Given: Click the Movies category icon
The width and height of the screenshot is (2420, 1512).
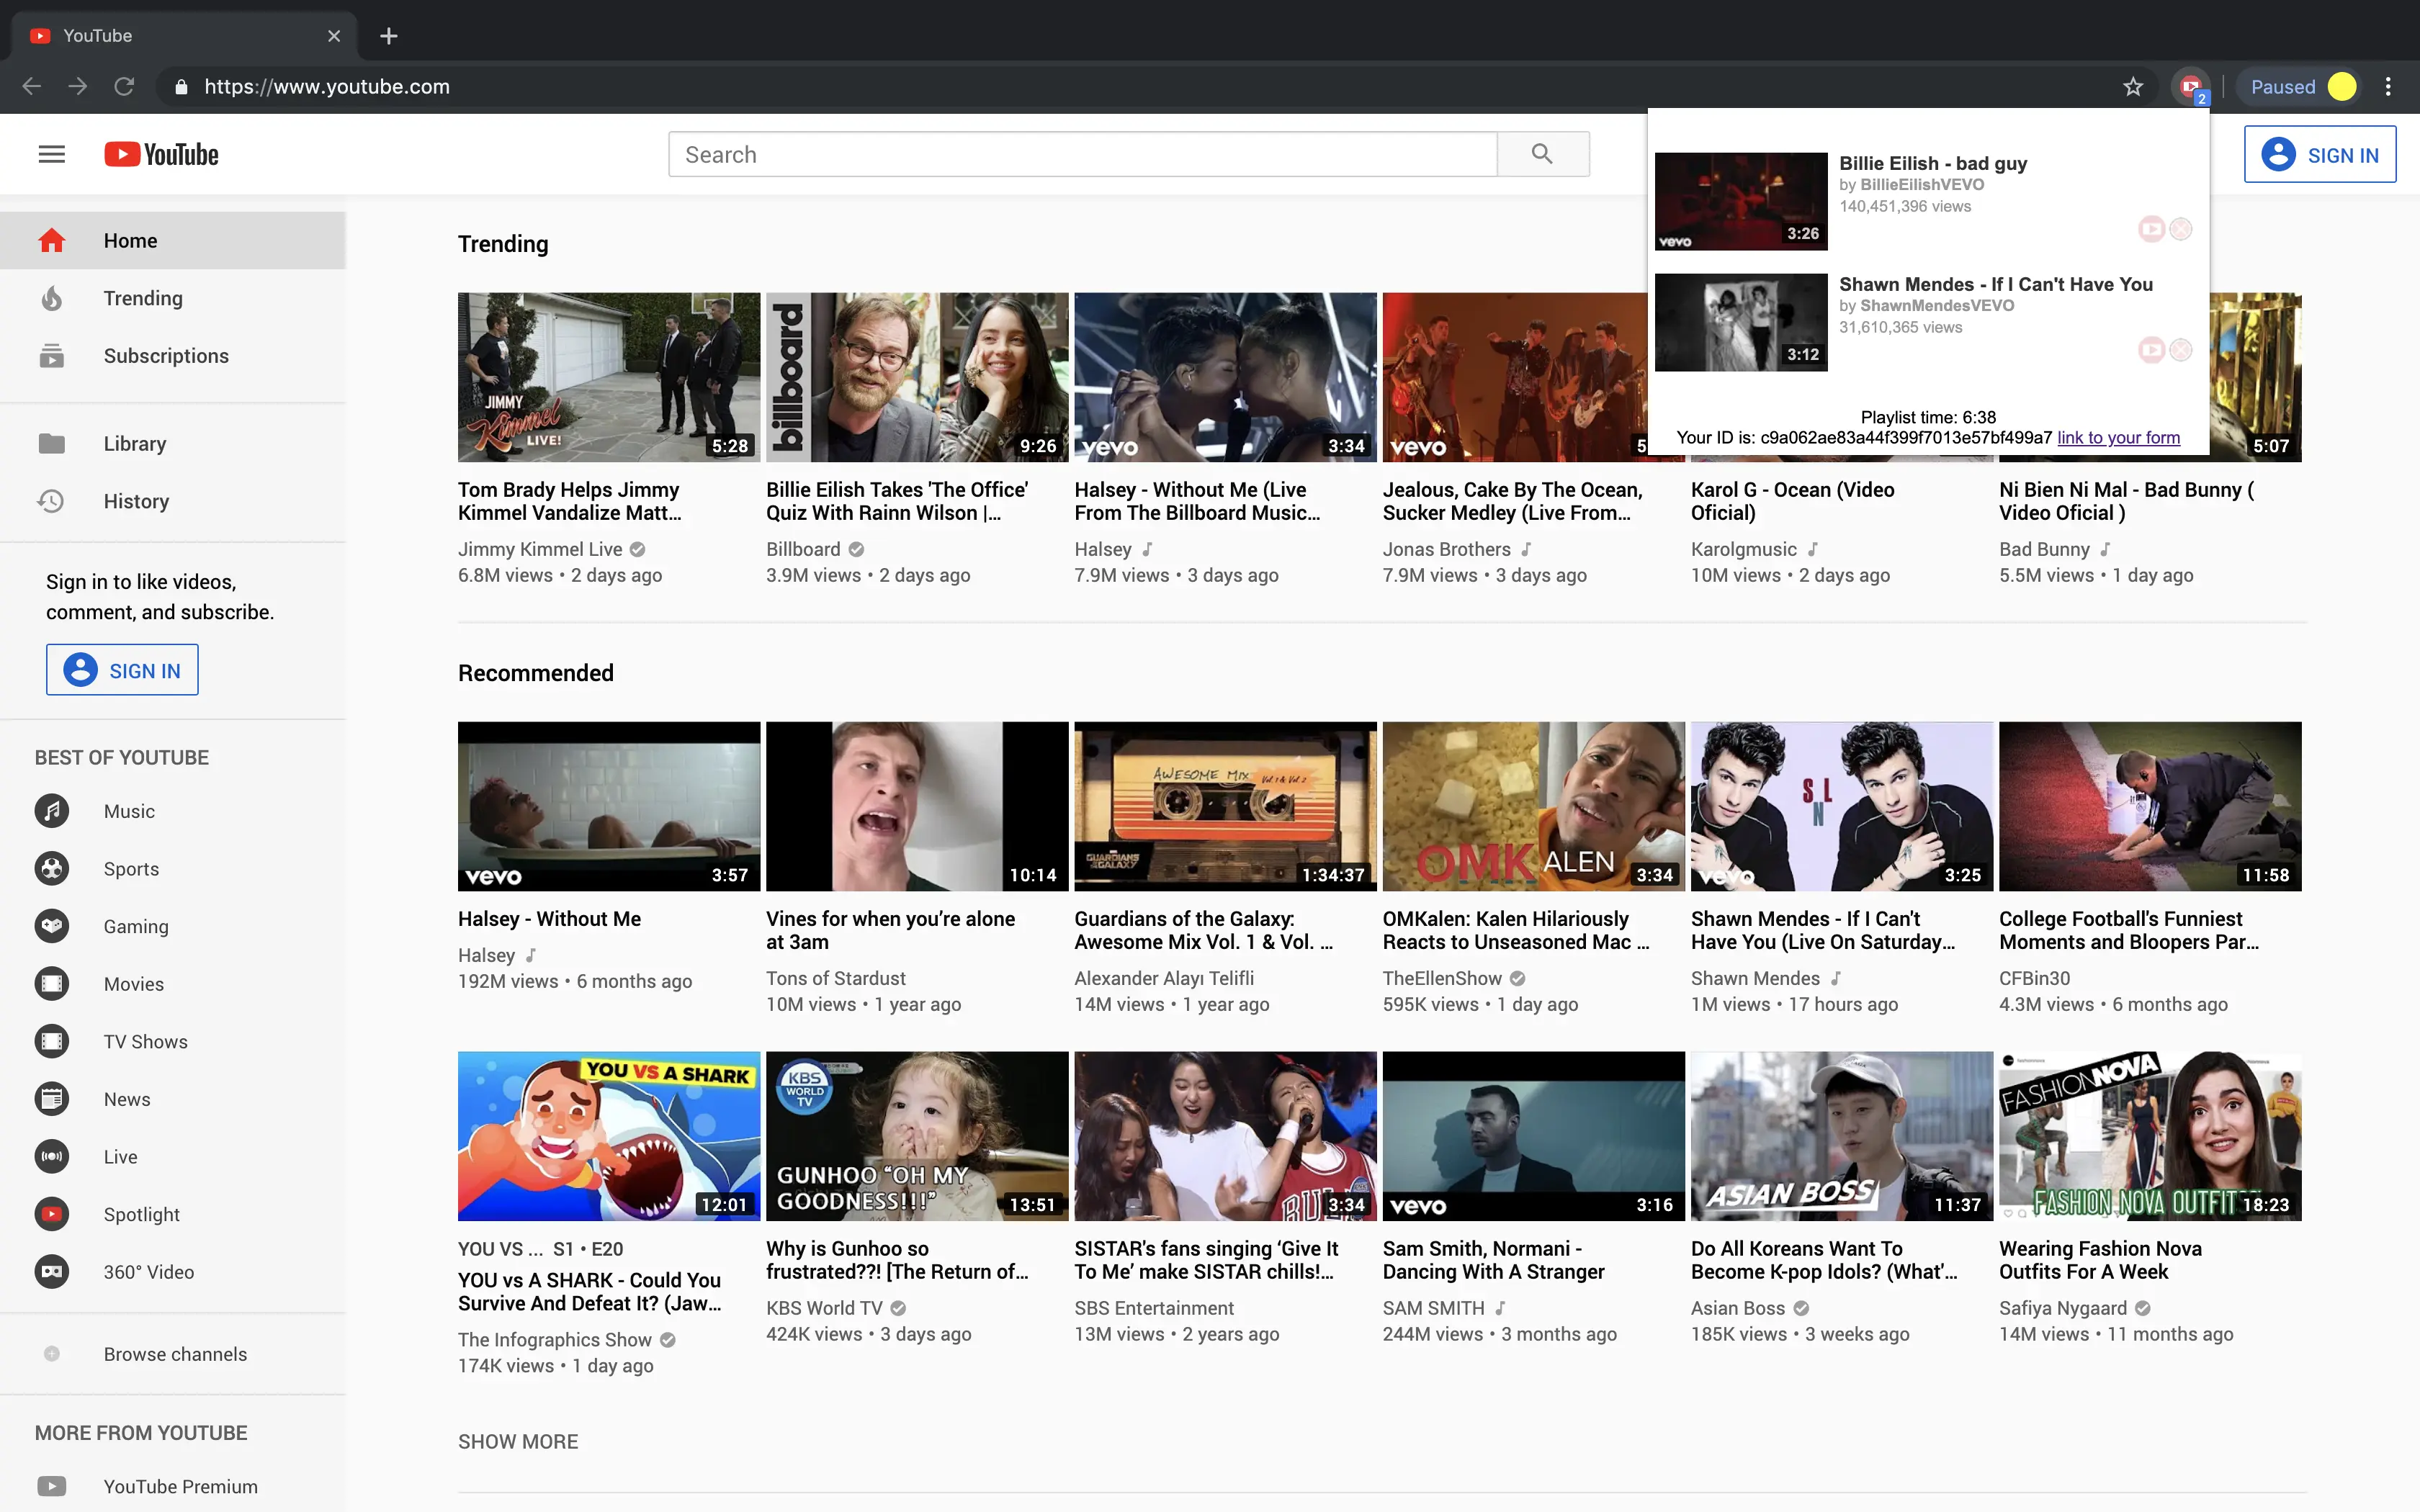Looking at the screenshot, I should [x=52, y=983].
